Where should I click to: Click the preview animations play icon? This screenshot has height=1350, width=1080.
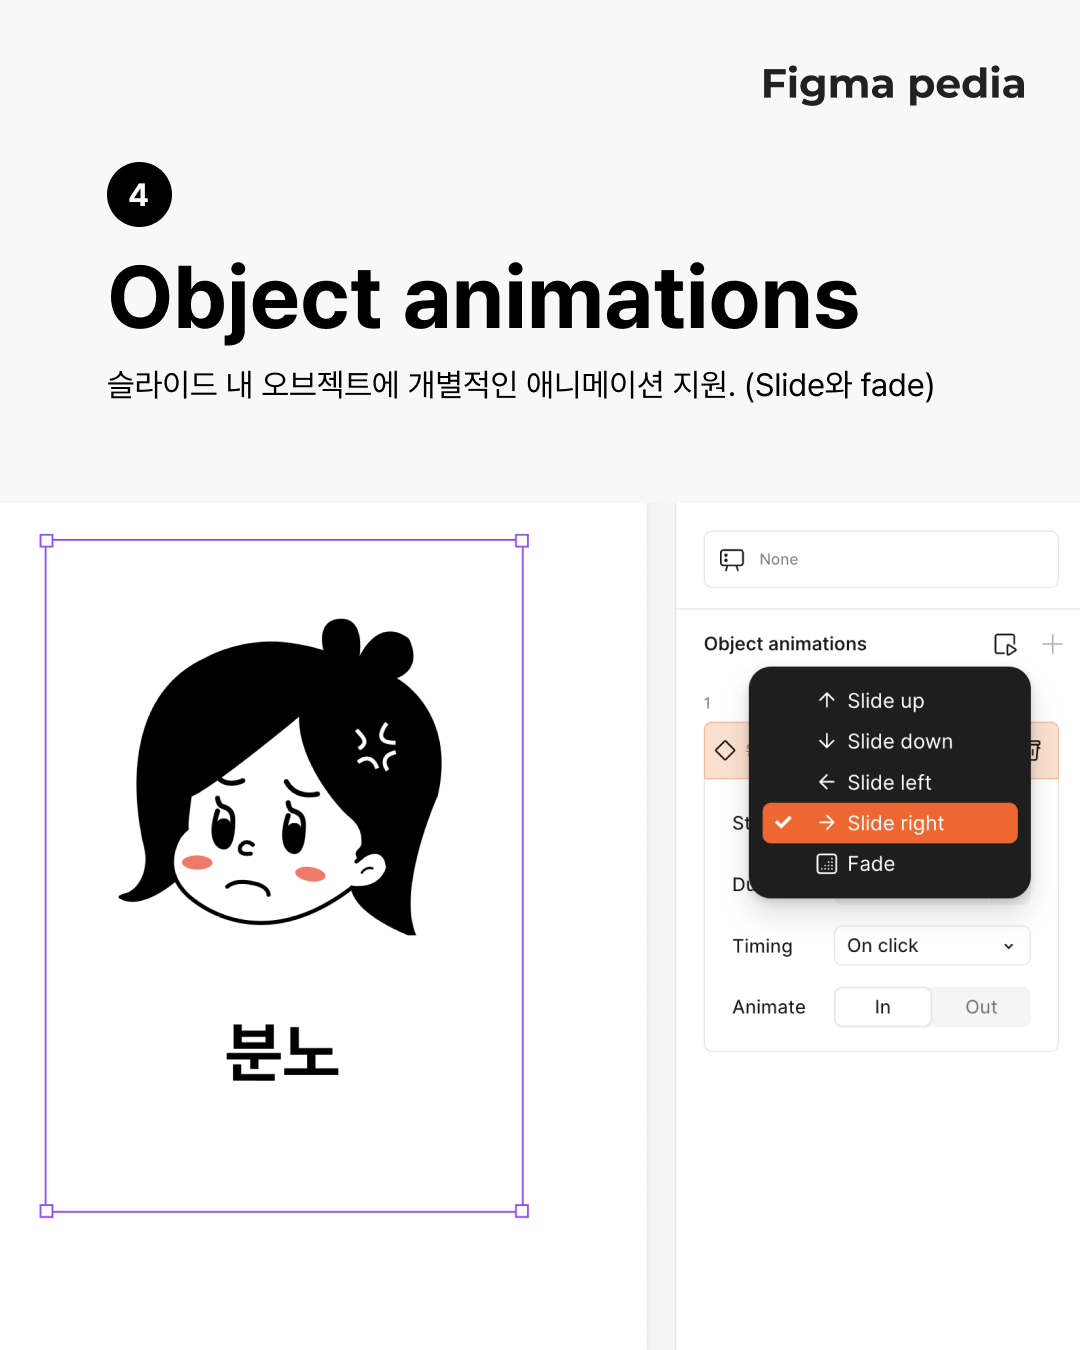click(x=1005, y=644)
